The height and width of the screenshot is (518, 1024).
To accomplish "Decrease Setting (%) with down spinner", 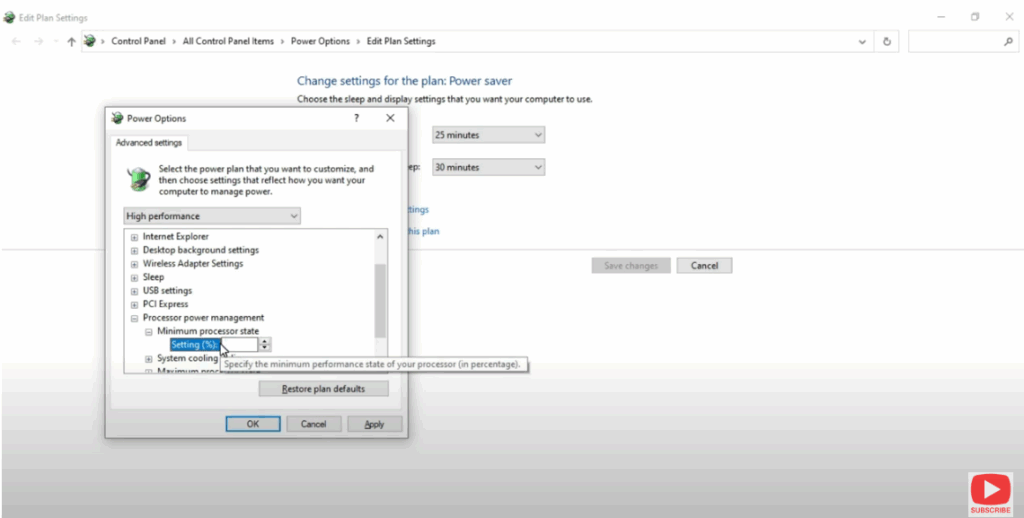I will pos(265,348).
